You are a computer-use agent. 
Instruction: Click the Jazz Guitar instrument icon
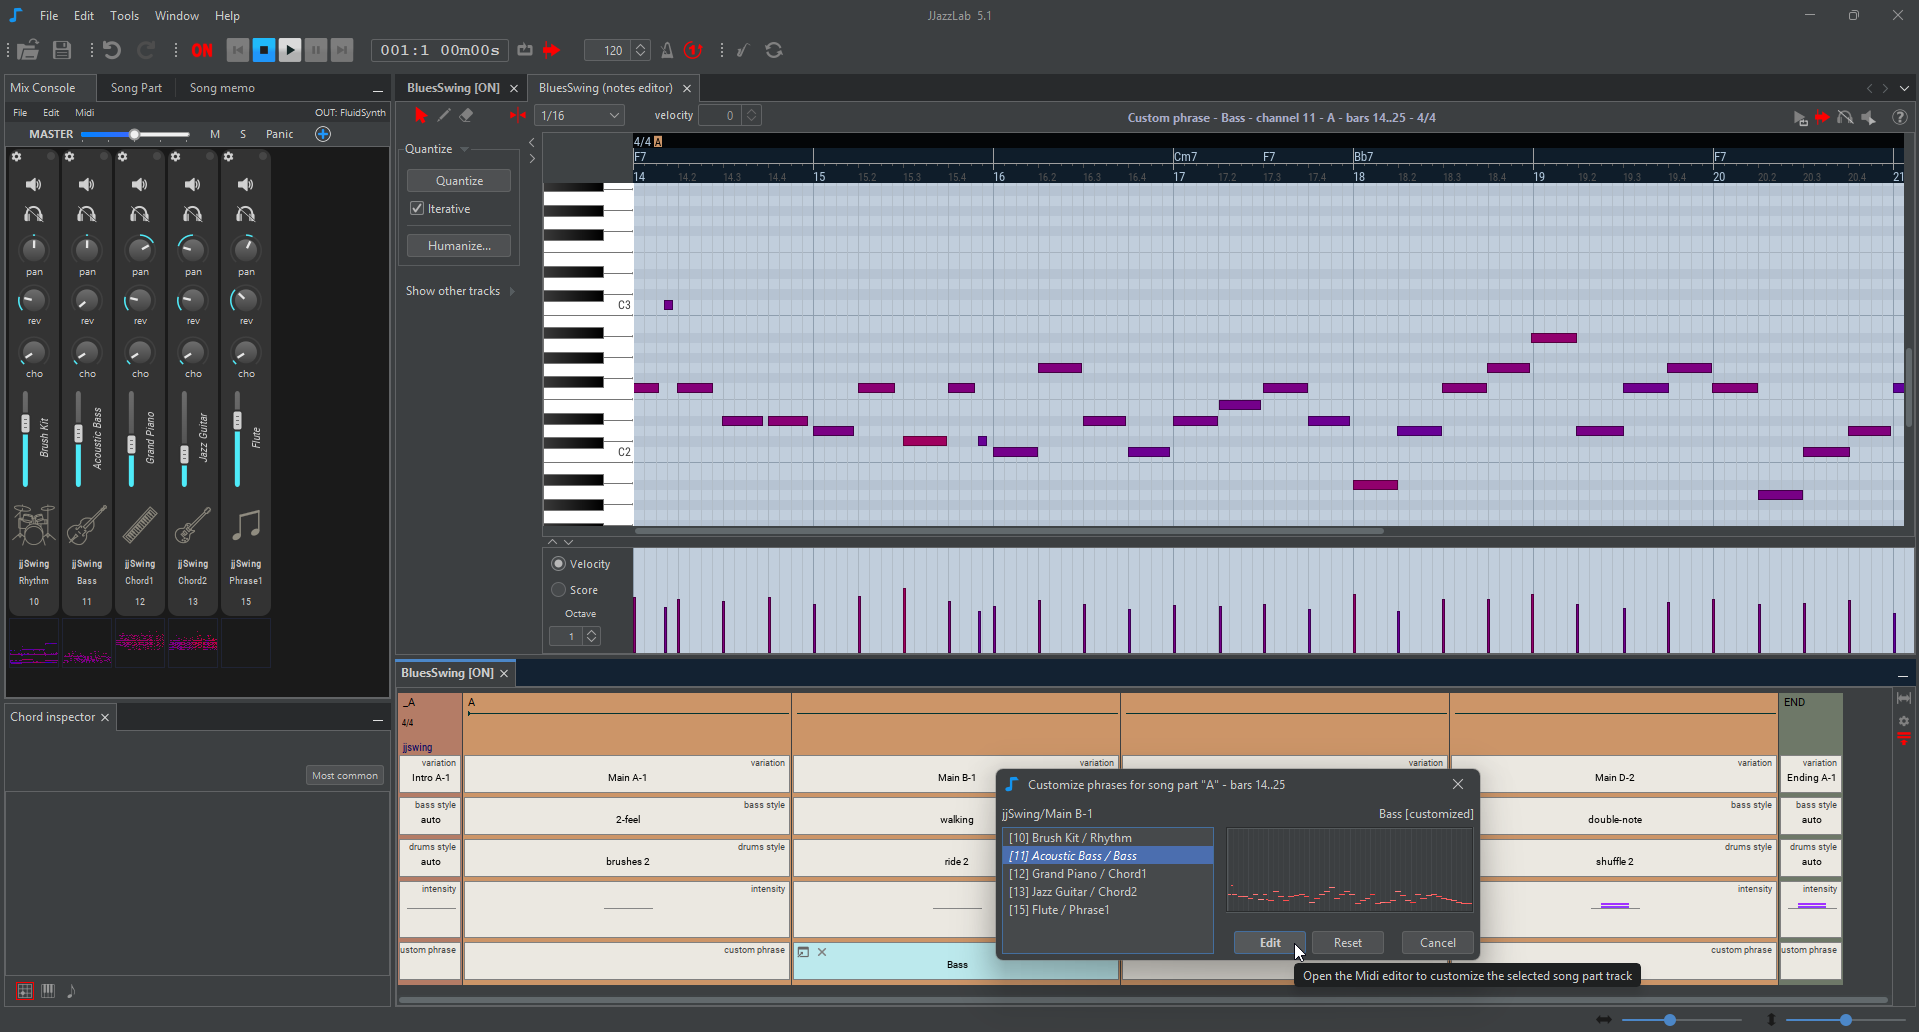click(x=192, y=525)
